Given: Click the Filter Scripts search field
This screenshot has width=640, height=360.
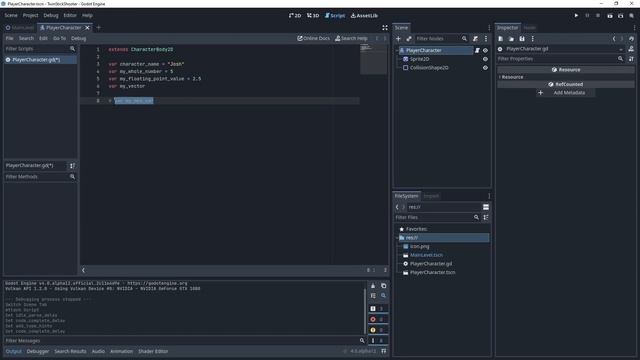Looking at the screenshot, I should tap(40, 49).
